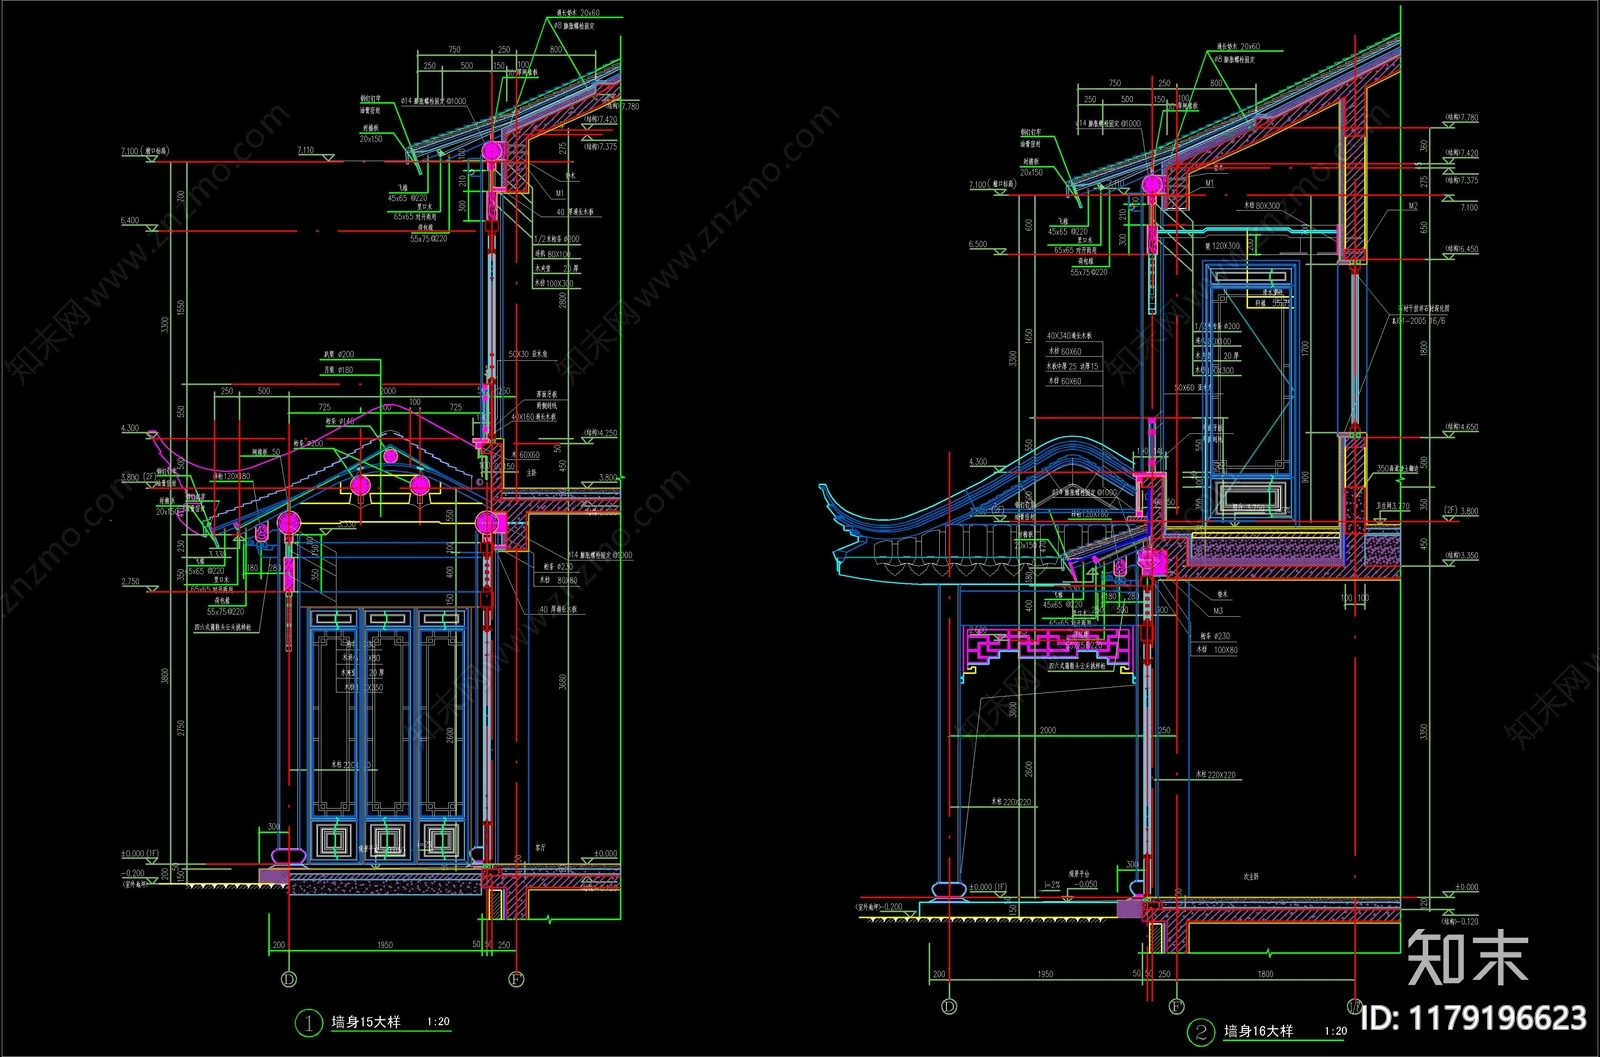The width and height of the screenshot is (1600, 1057).
Task: Select the (结构)7.780 level in 墙身16
Action: click(x=1461, y=117)
